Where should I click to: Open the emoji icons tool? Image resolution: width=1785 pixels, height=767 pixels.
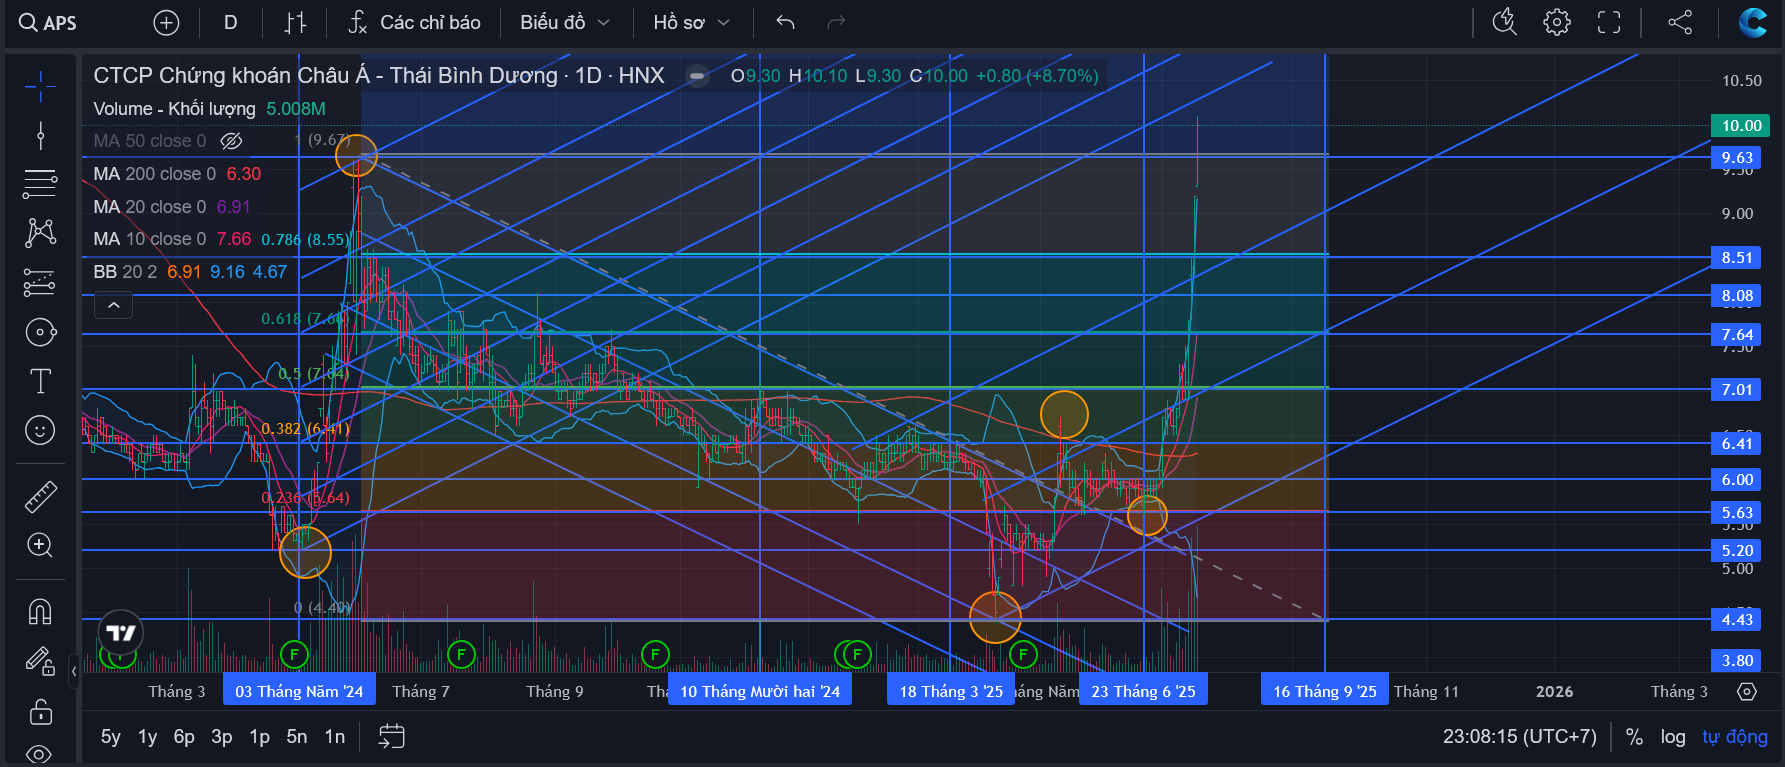40,430
